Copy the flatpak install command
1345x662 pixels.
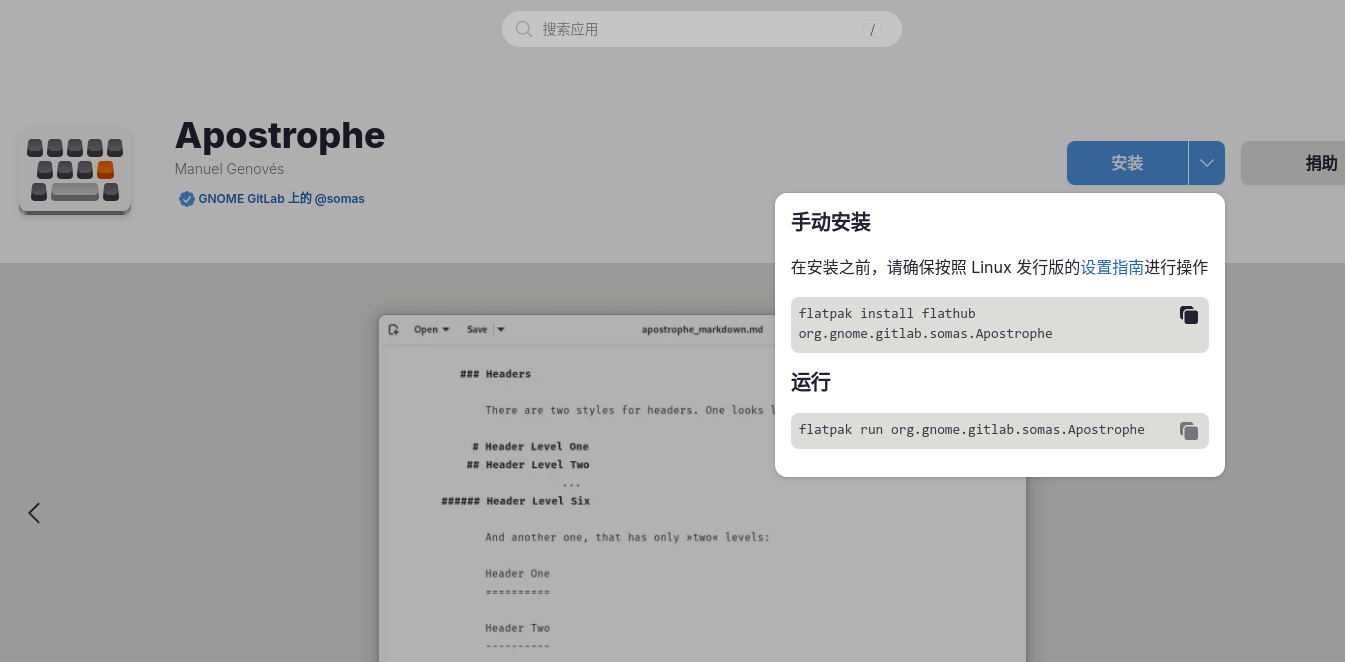[1189, 315]
